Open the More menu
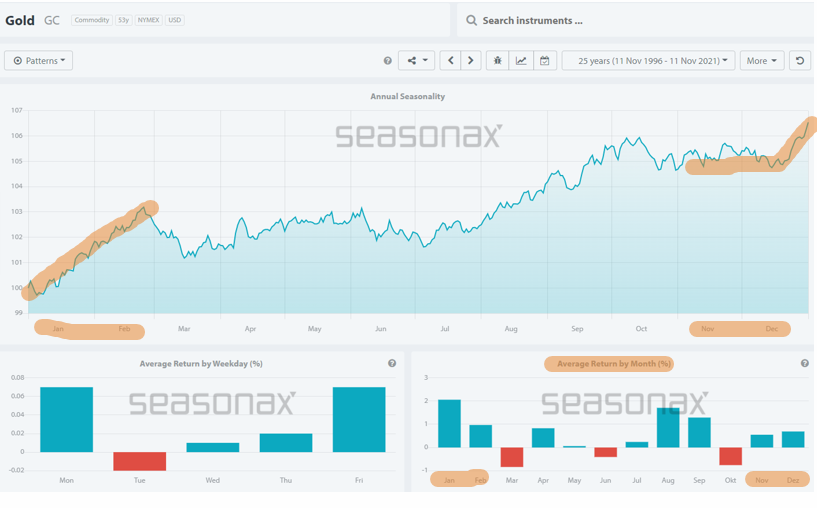 (761, 61)
